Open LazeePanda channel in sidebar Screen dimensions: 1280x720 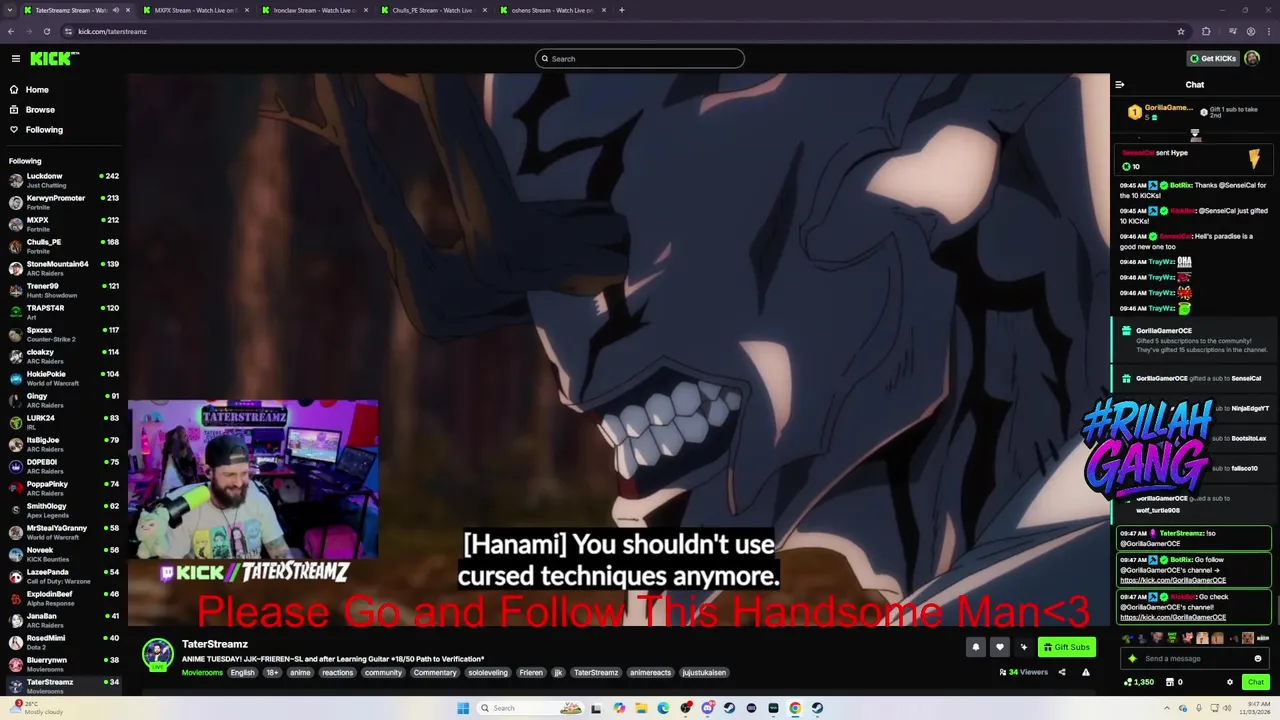pos(62,576)
